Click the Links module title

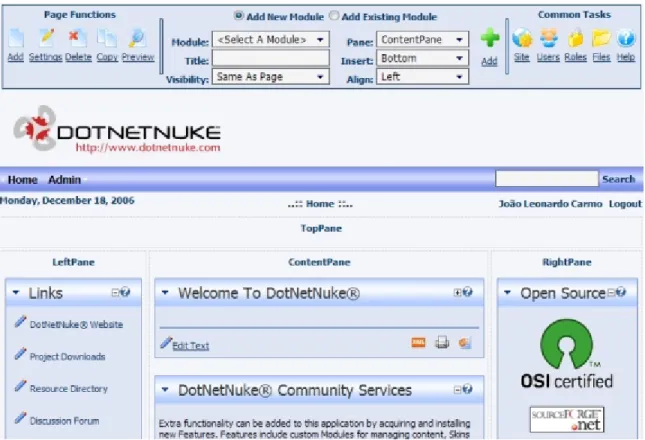tap(45, 293)
